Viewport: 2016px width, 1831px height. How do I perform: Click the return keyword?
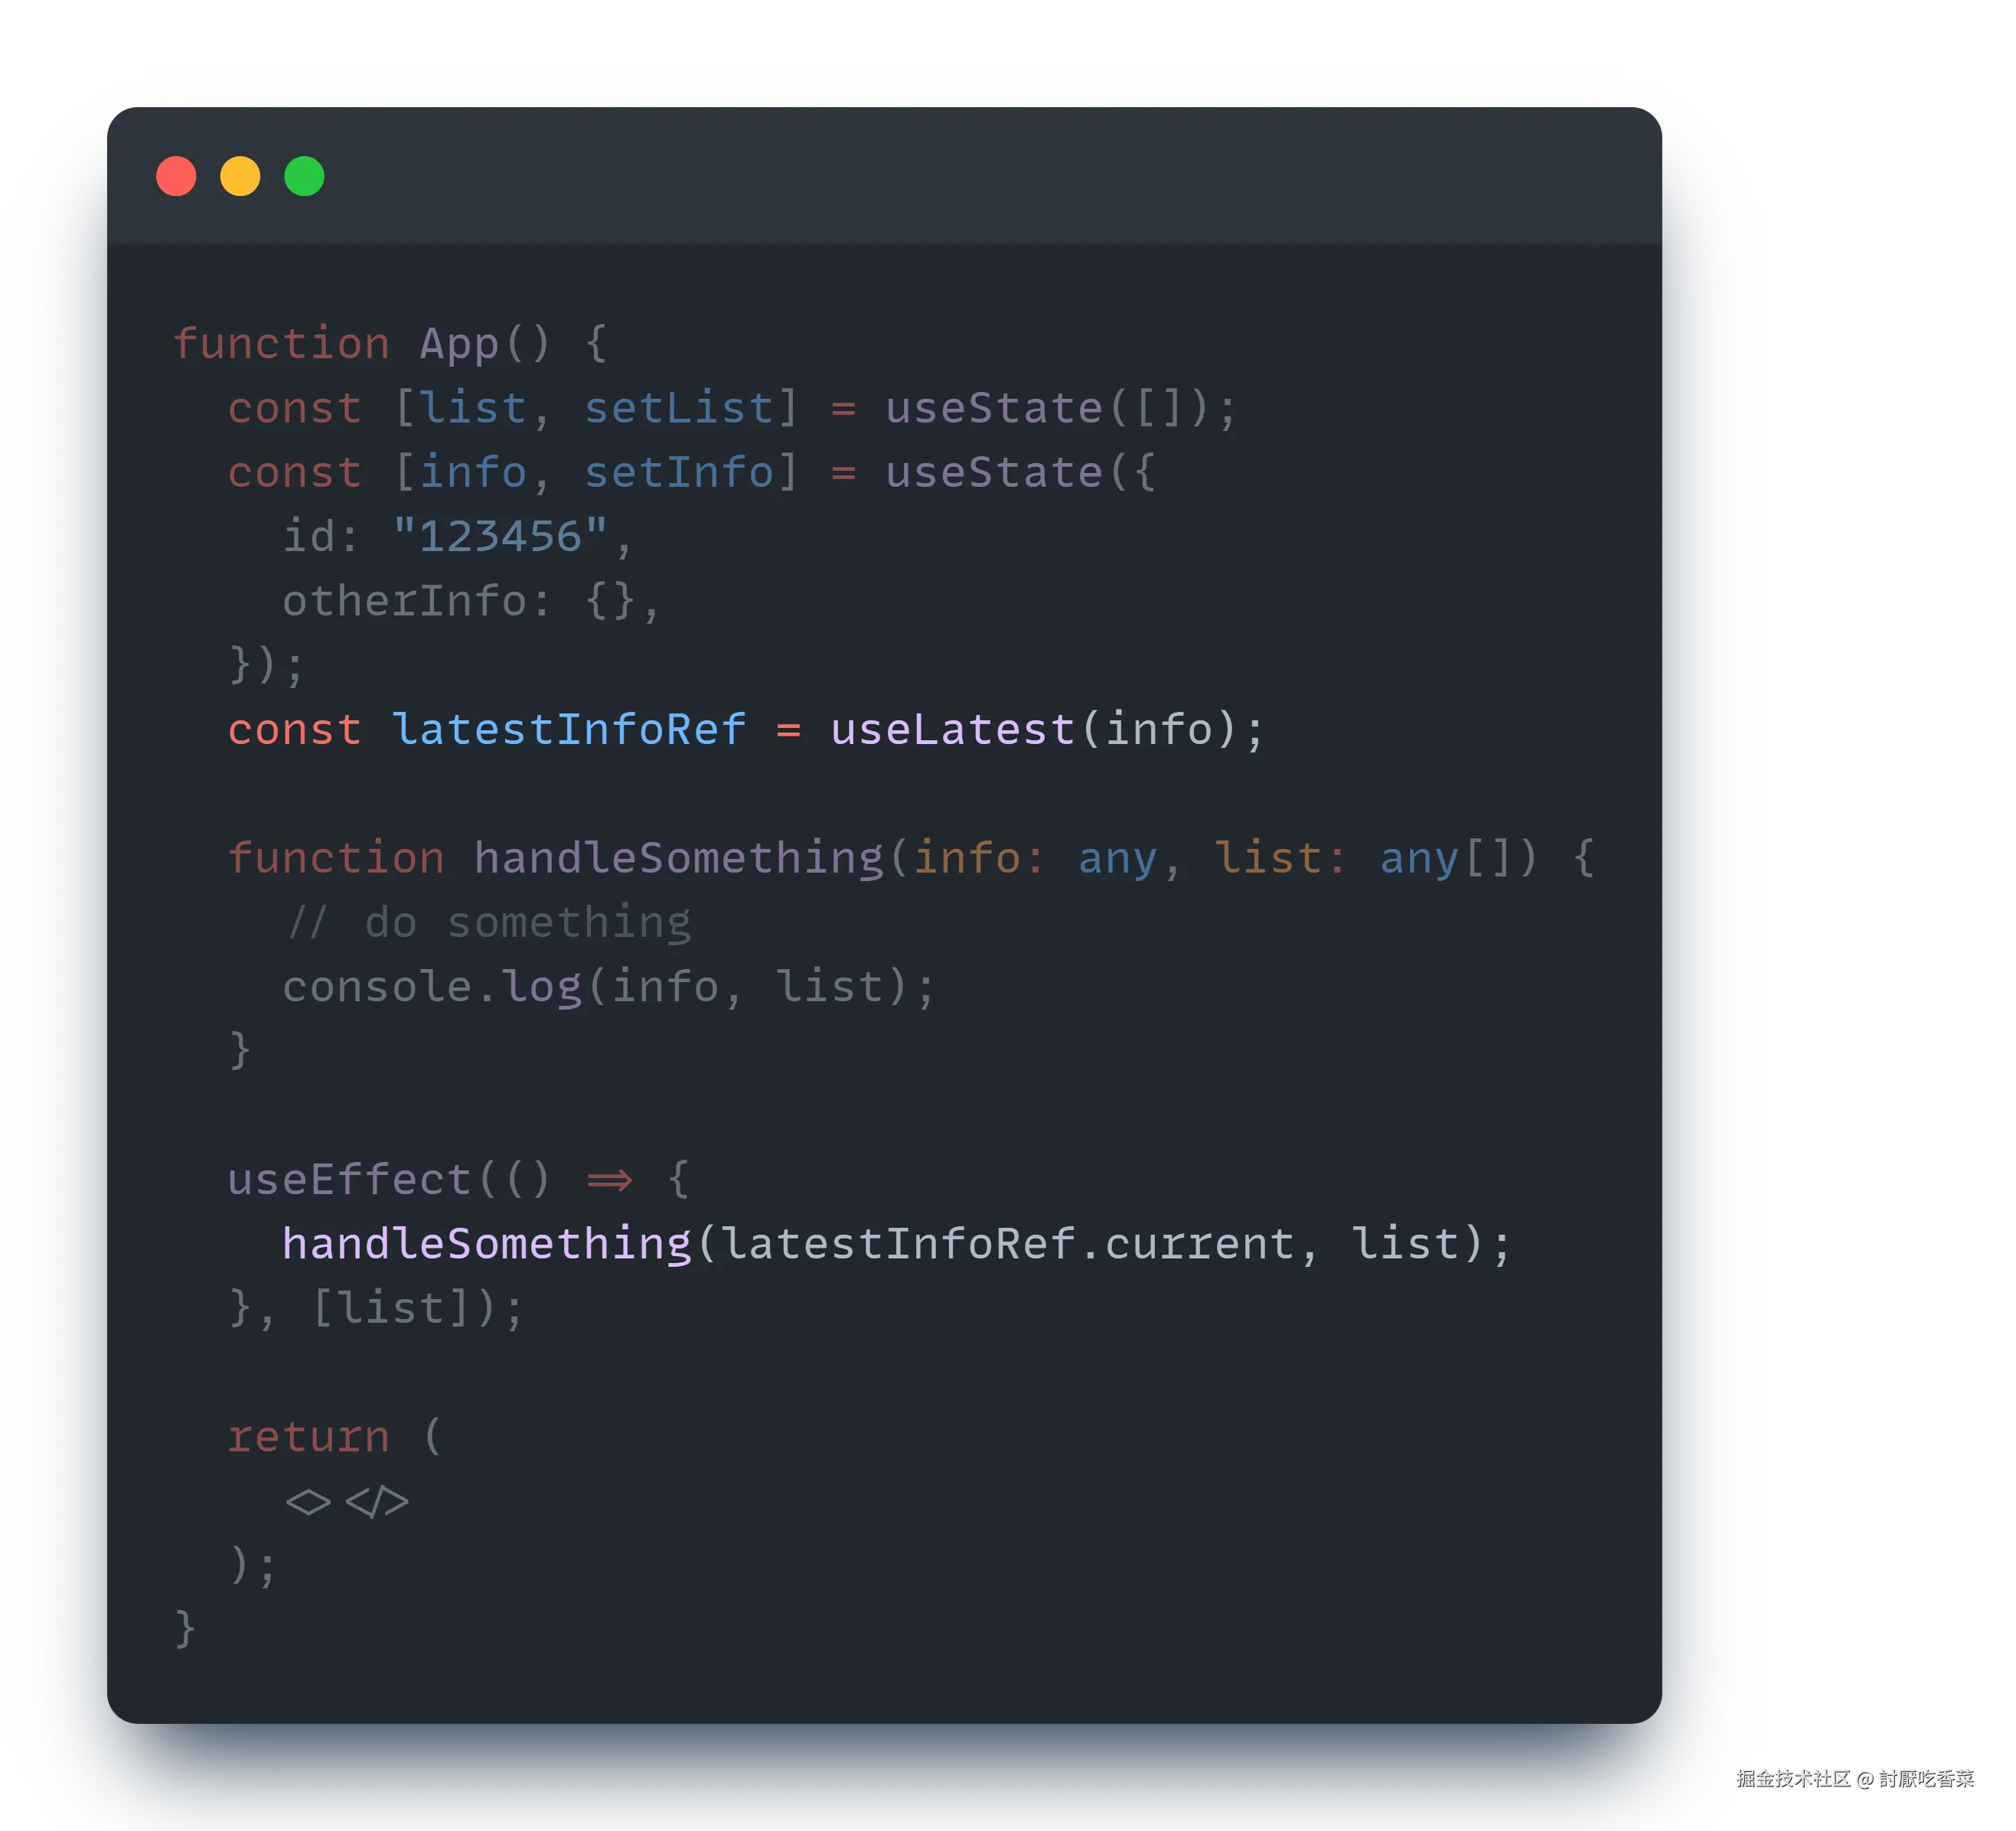tap(308, 1436)
